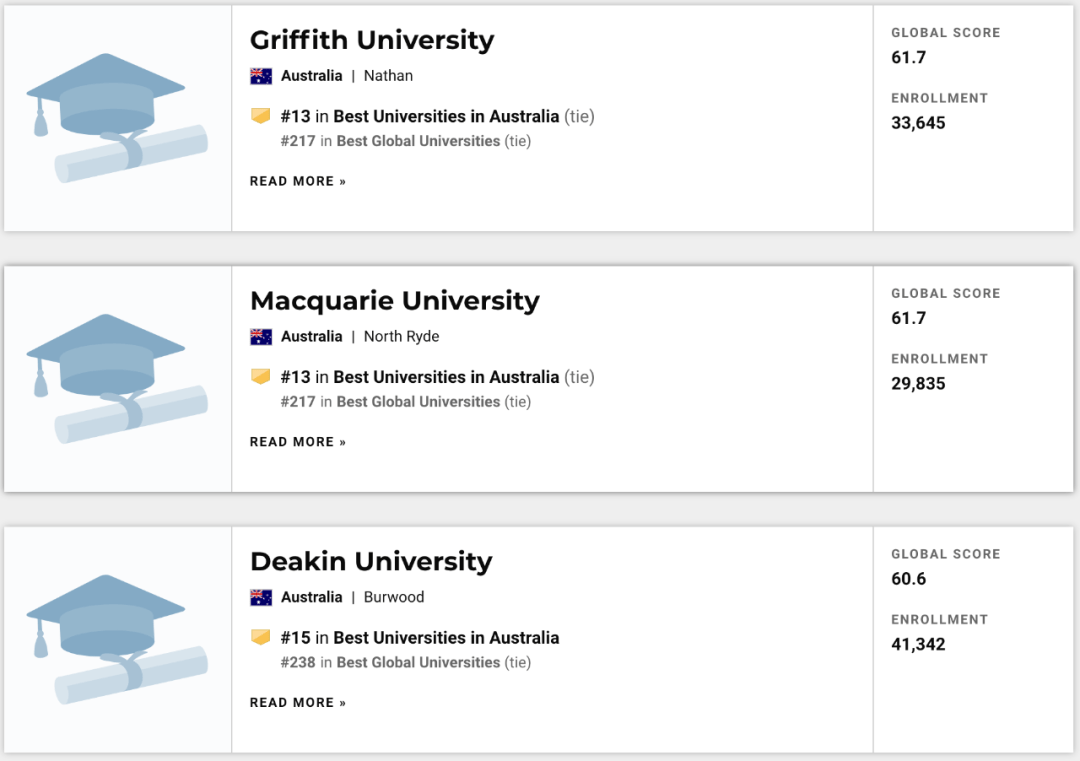Click Griffith University graduation cap thumbnail
The width and height of the screenshot is (1080, 761).
(x=117, y=118)
